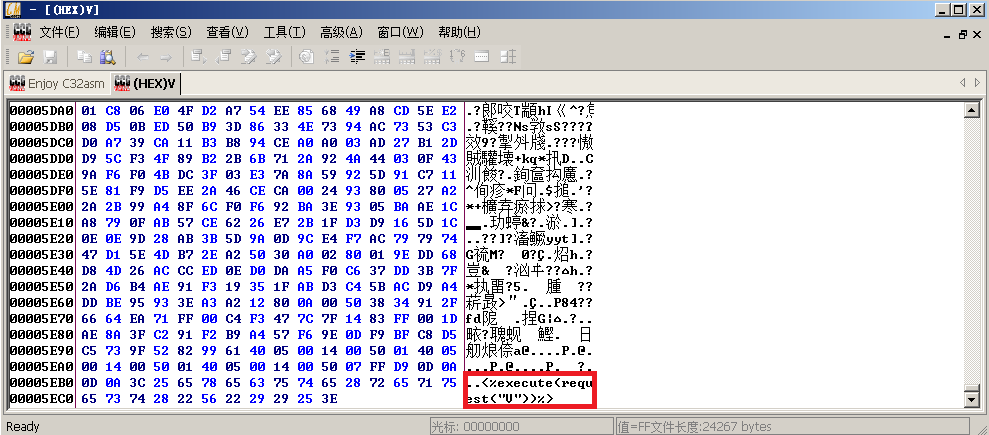989x435 pixels.
Task: Click offset 00005EB0 in address column
Action: click(x=42, y=383)
